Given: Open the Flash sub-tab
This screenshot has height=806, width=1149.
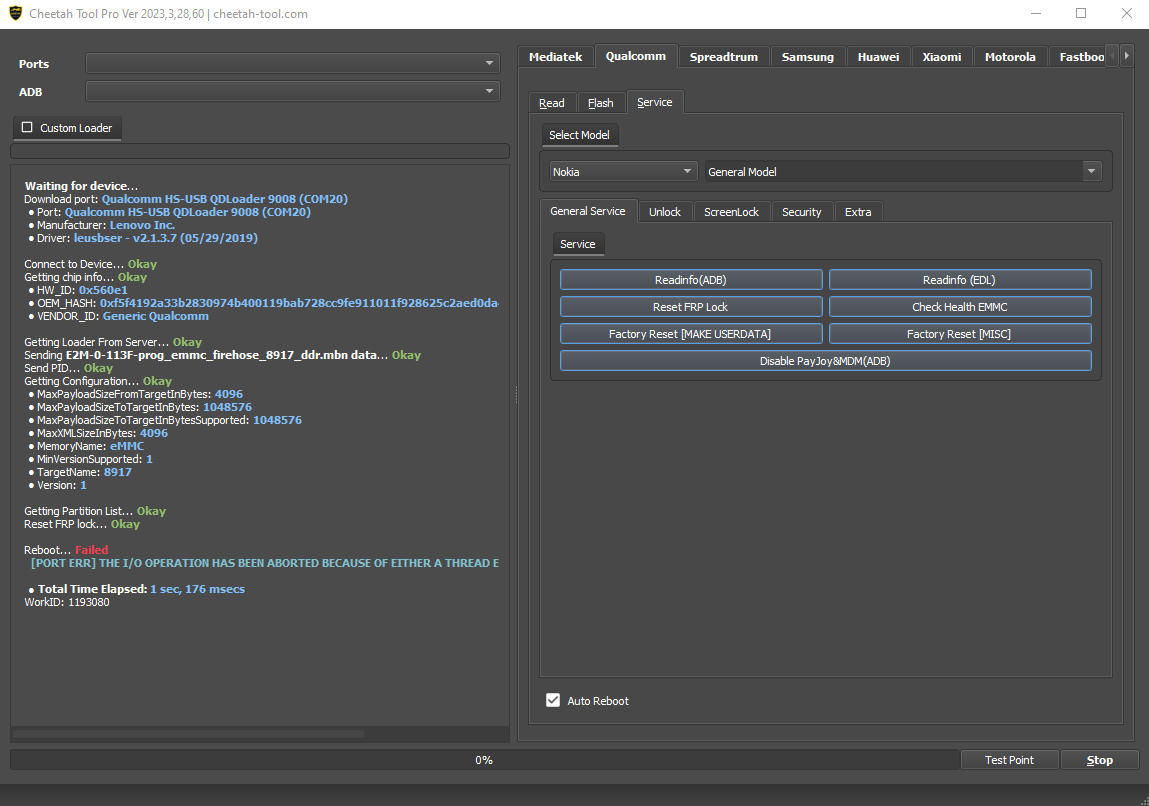Looking at the screenshot, I should 601,103.
